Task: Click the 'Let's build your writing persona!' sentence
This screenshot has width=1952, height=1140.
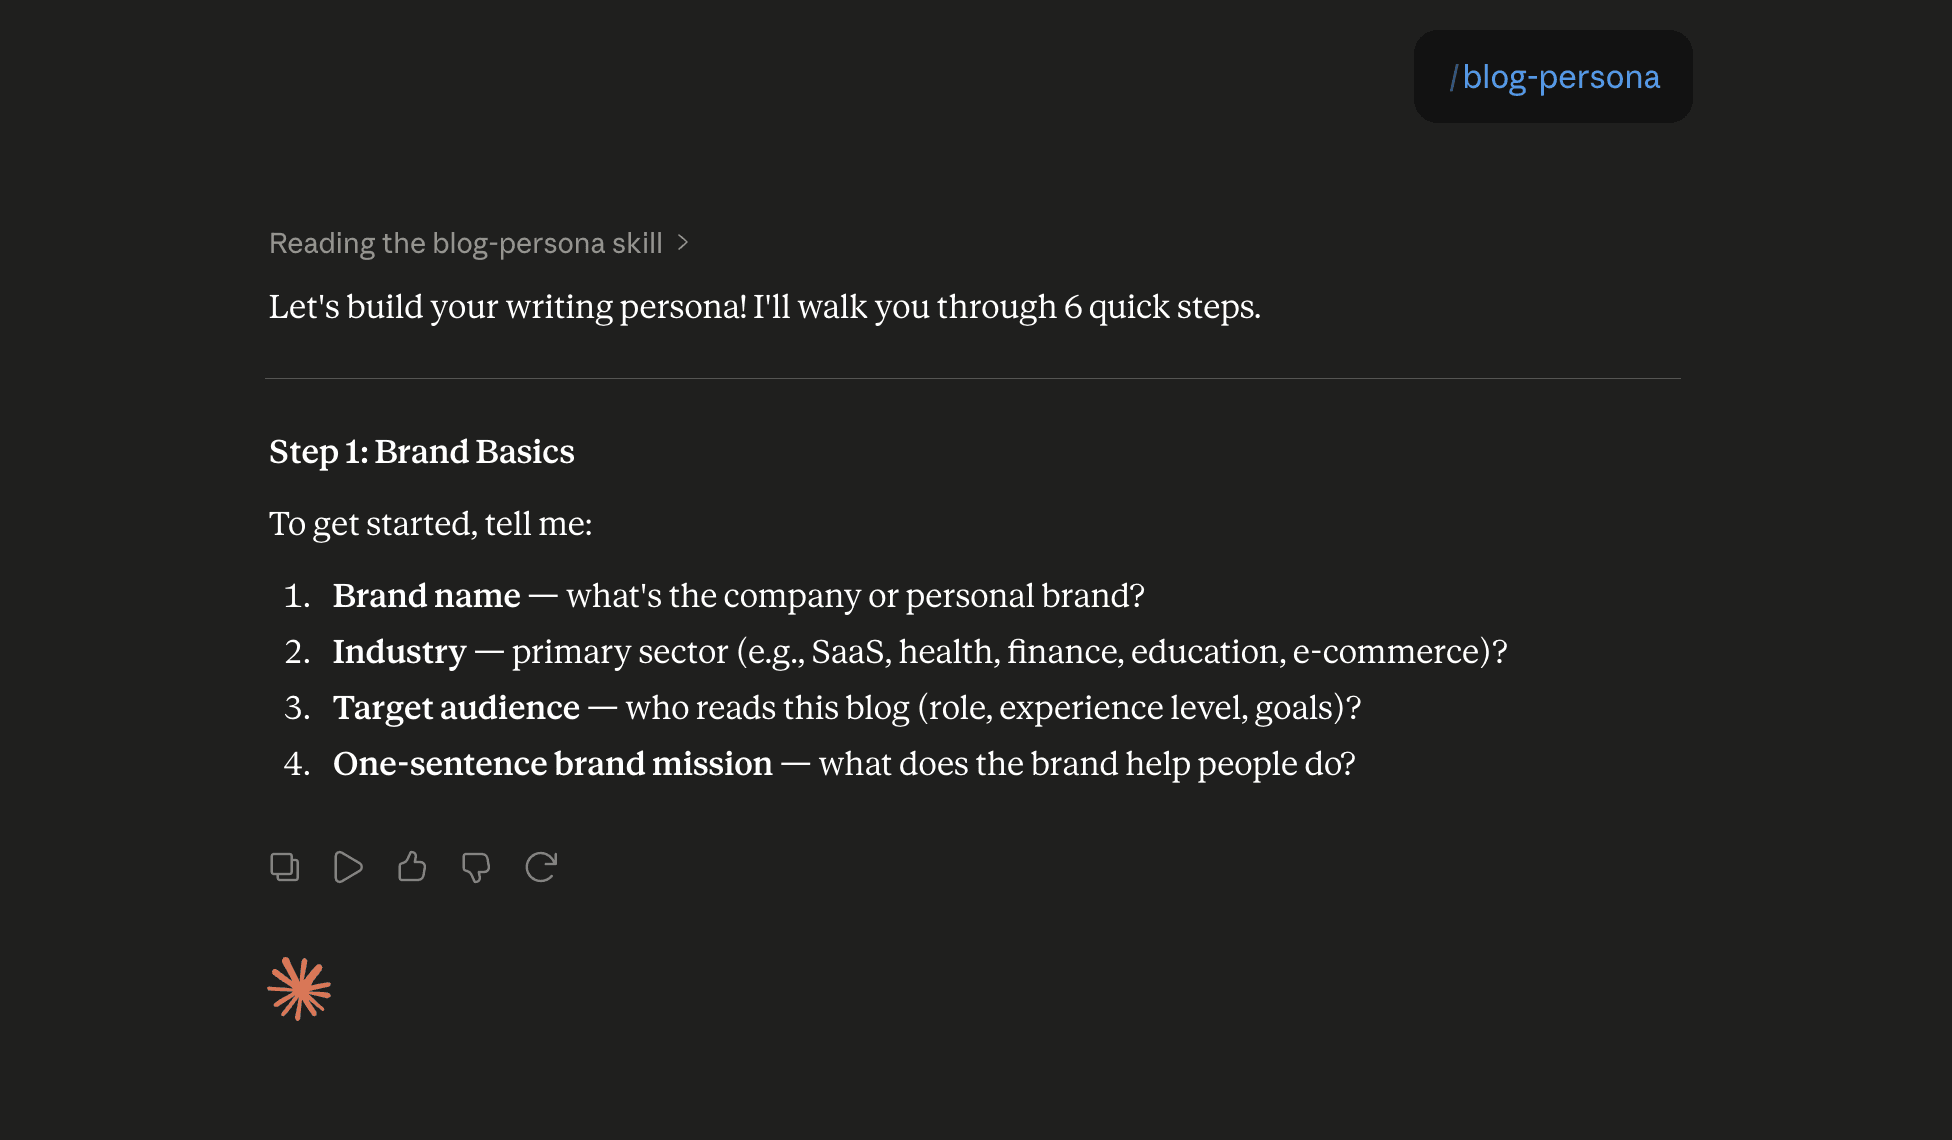Action: (x=508, y=307)
